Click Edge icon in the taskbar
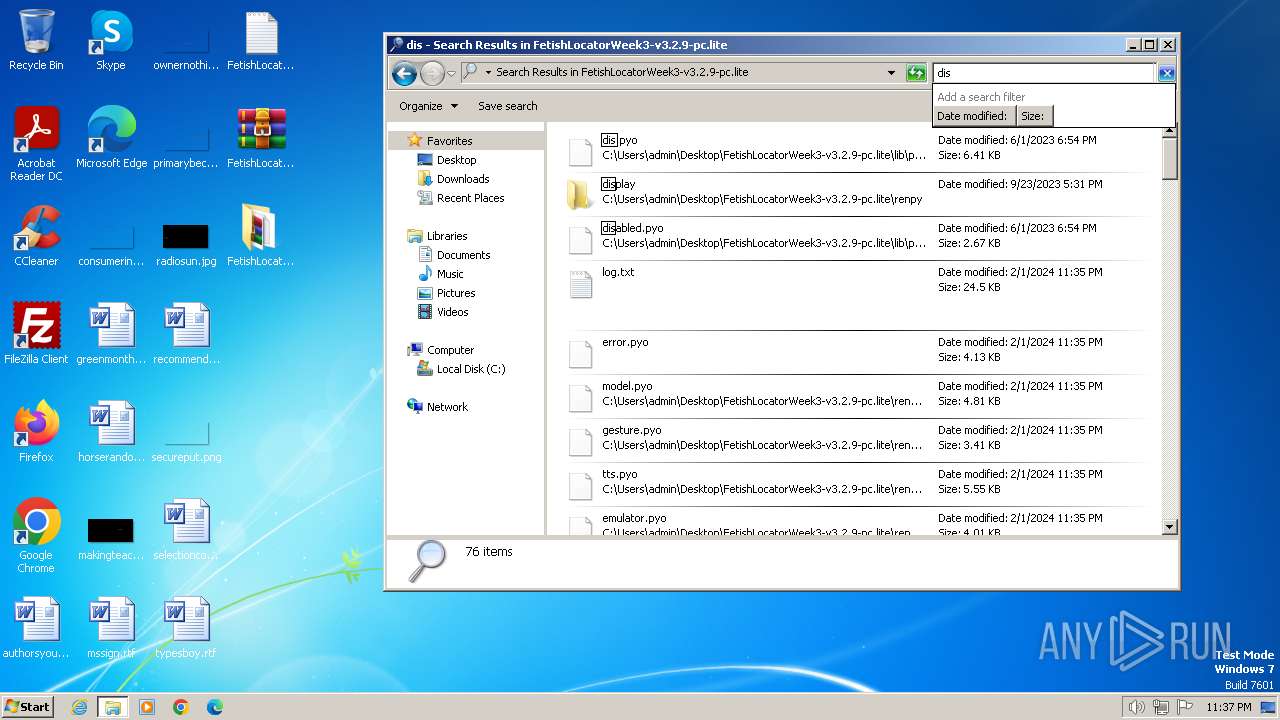This screenshot has width=1280, height=720. click(215, 707)
